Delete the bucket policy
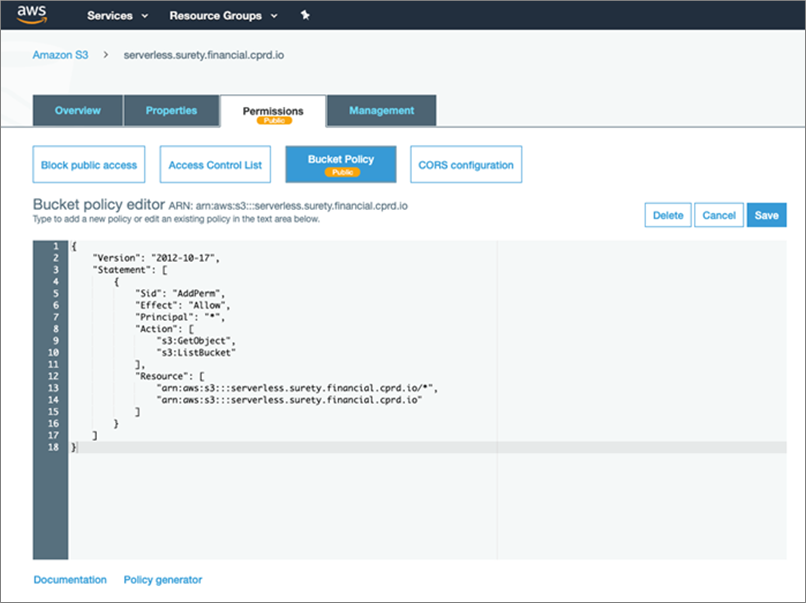This screenshot has width=806, height=603. tap(668, 215)
